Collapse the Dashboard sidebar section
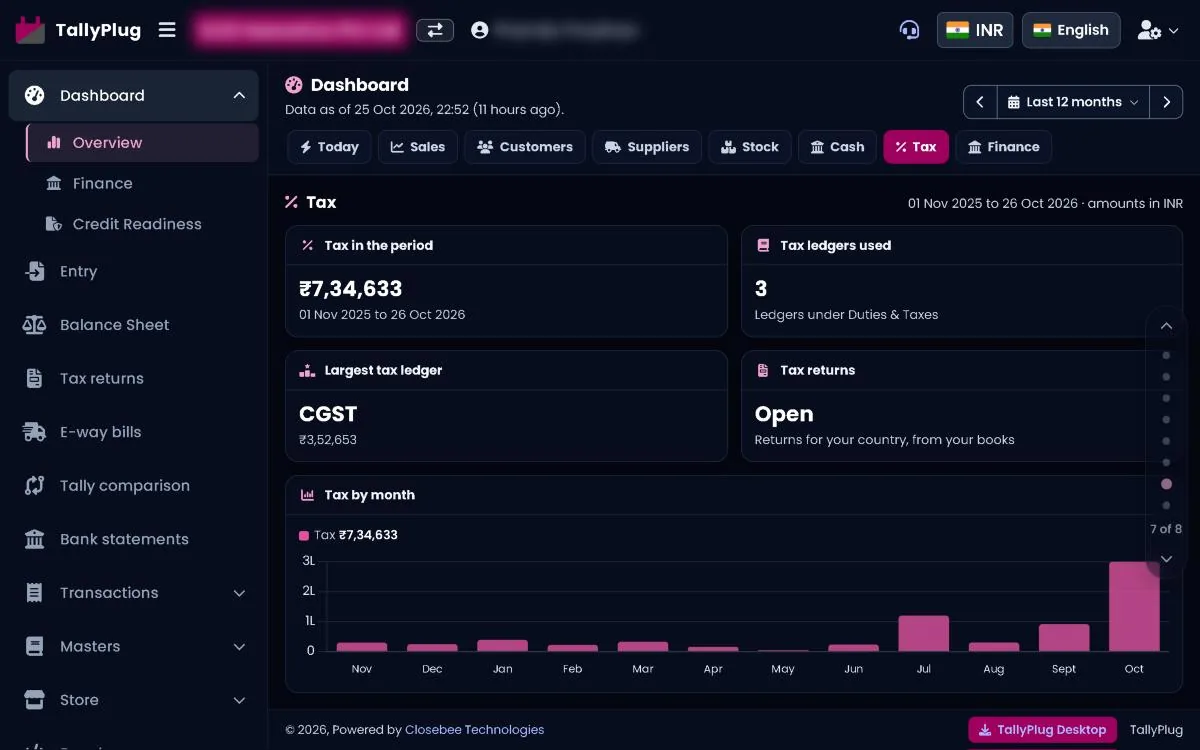This screenshot has height=750, width=1200. point(239,96)
